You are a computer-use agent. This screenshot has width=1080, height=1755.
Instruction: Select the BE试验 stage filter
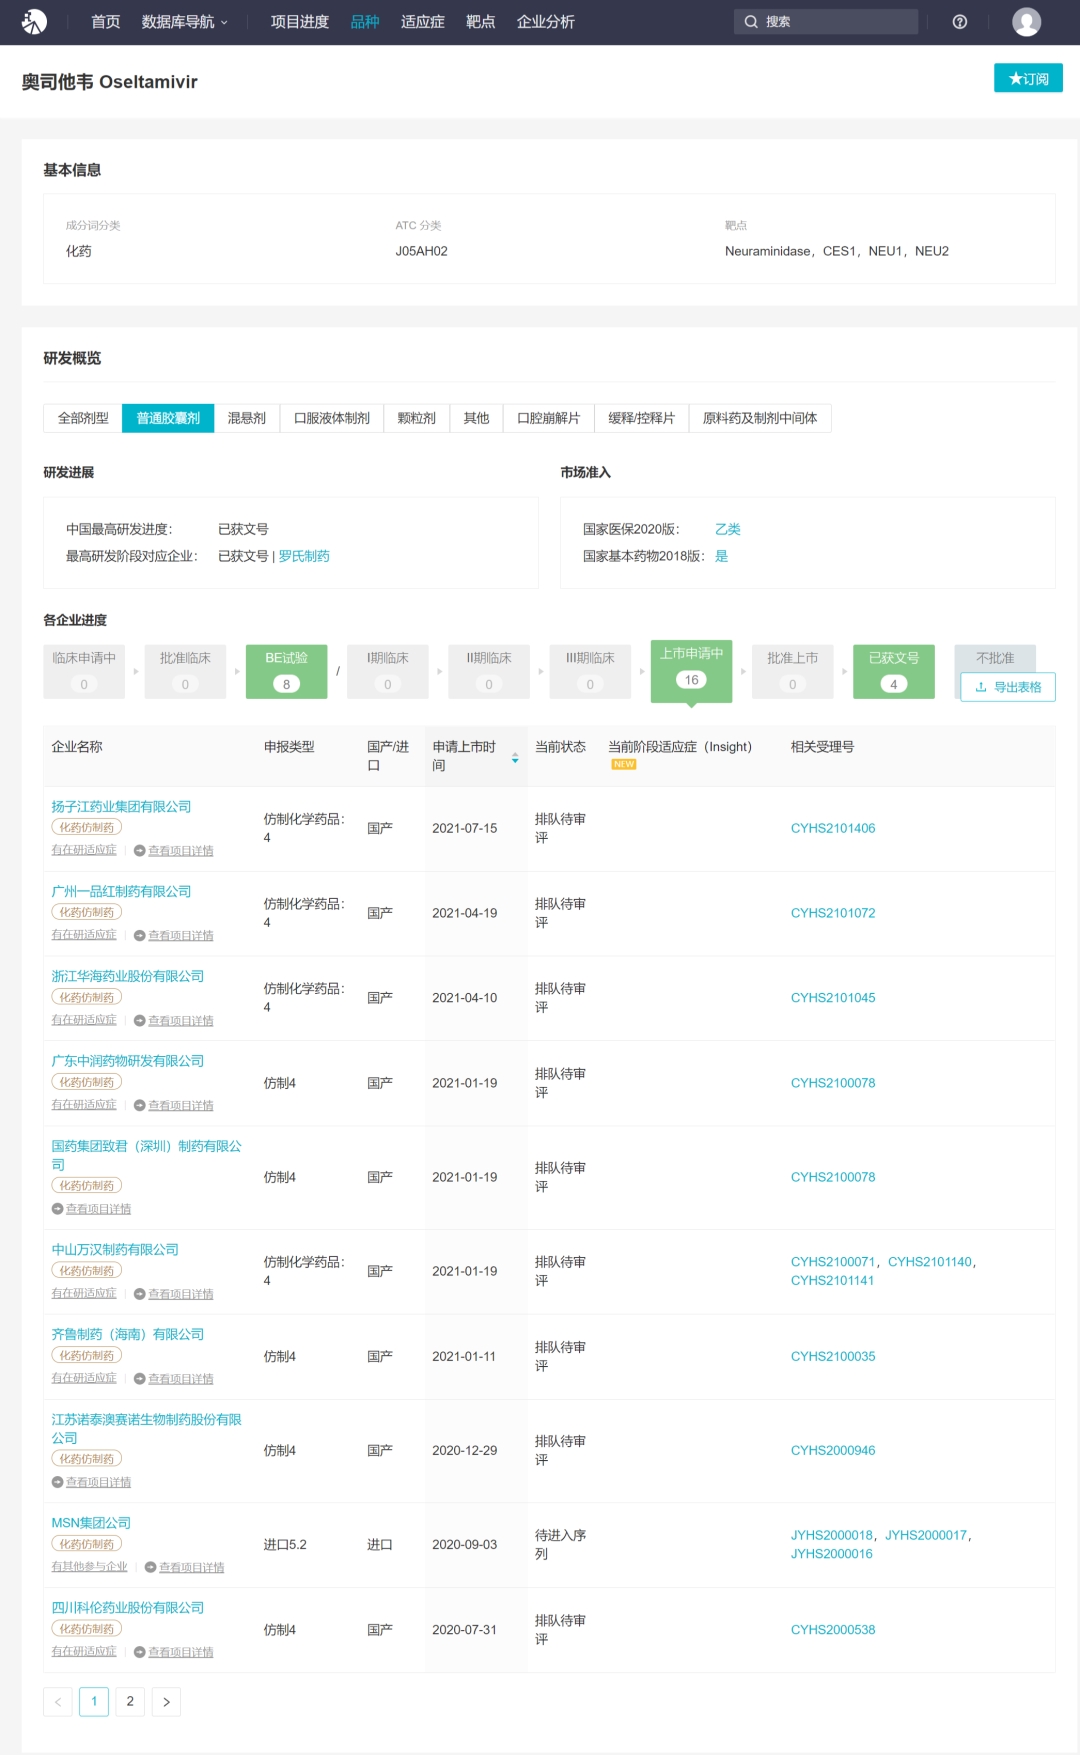coord(286,671)
